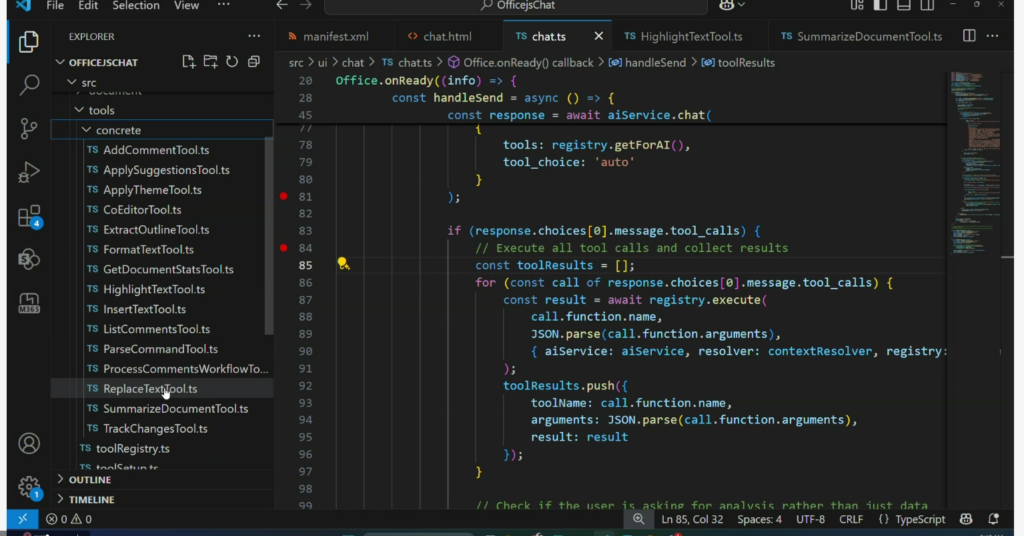The width and height of the screenshot is (1024, 536).
Task: Expand the OUTLINE section
Action: [90, 480]
